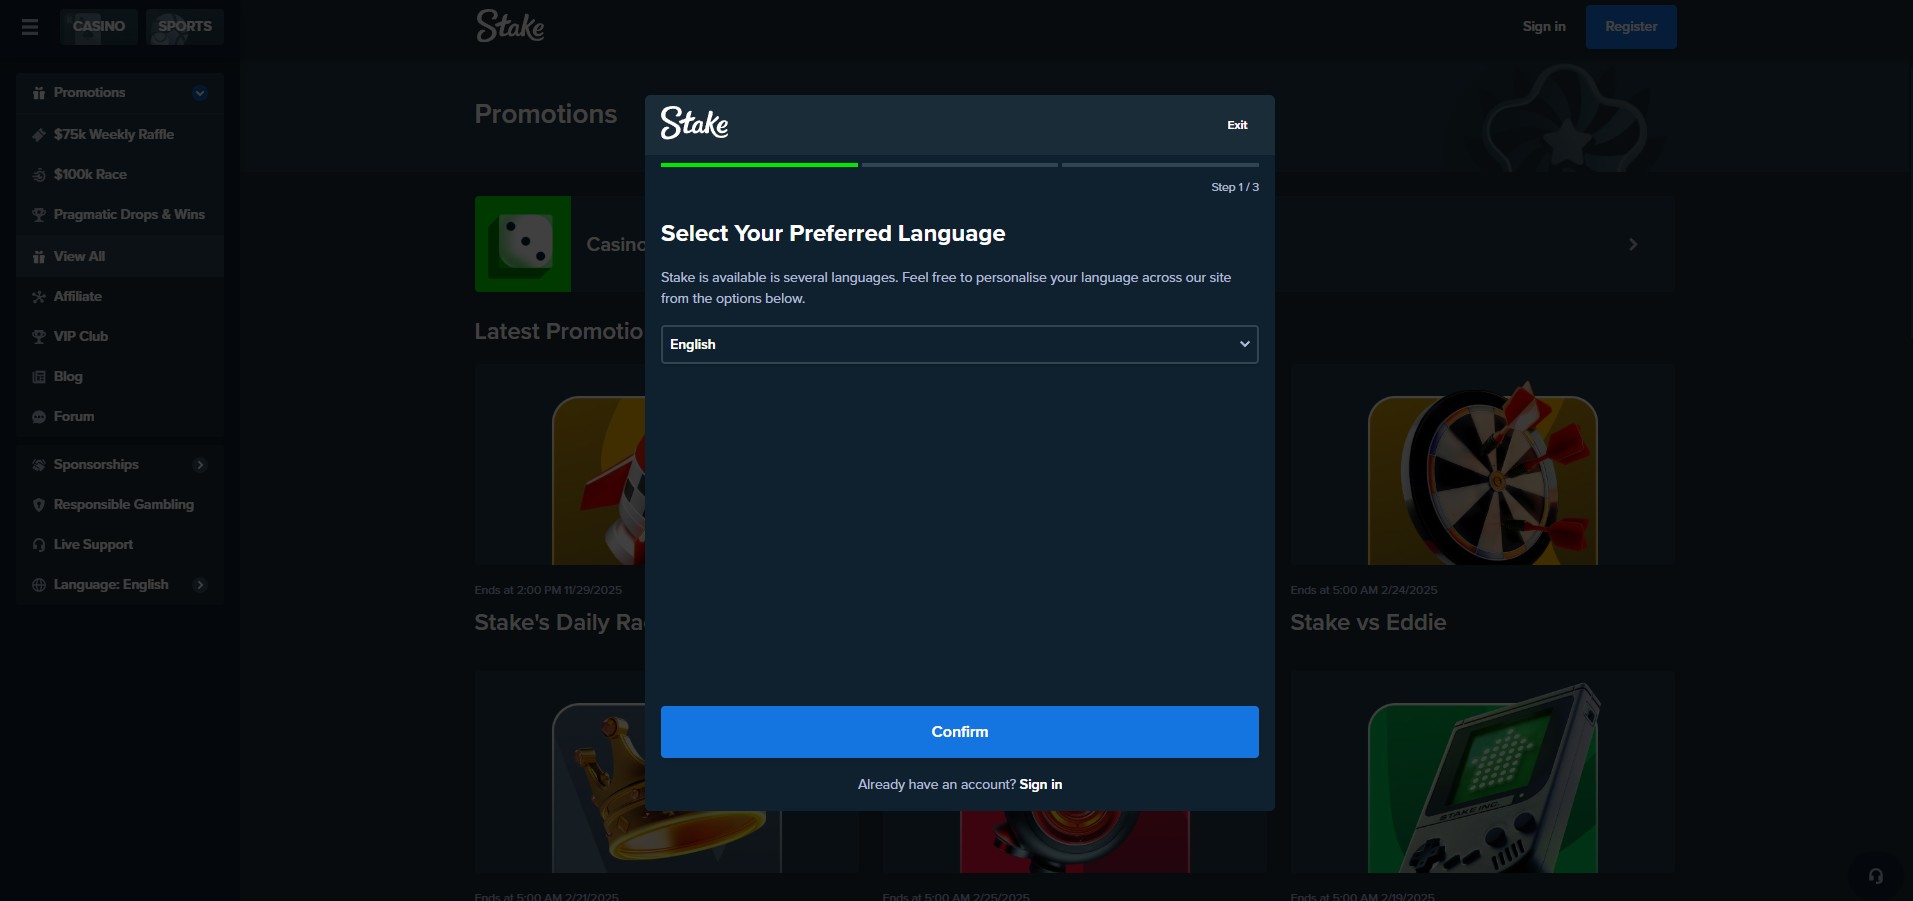Click the Register button
Image resolution: width=1913 pixels, height=901 pixels.
[1631, 27]
